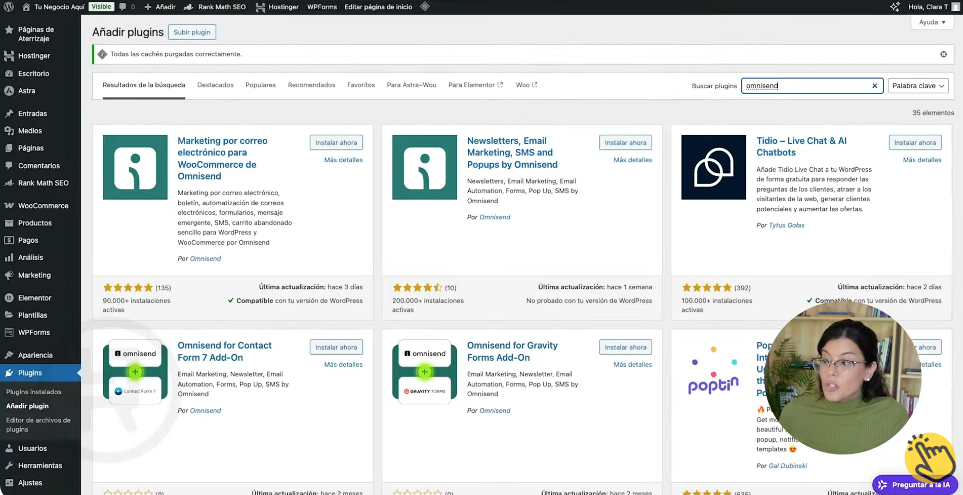Viewport: 963px width, 495px height.
Task: Click the diamond icon in the admin bar
Action: tap(424, 7)
